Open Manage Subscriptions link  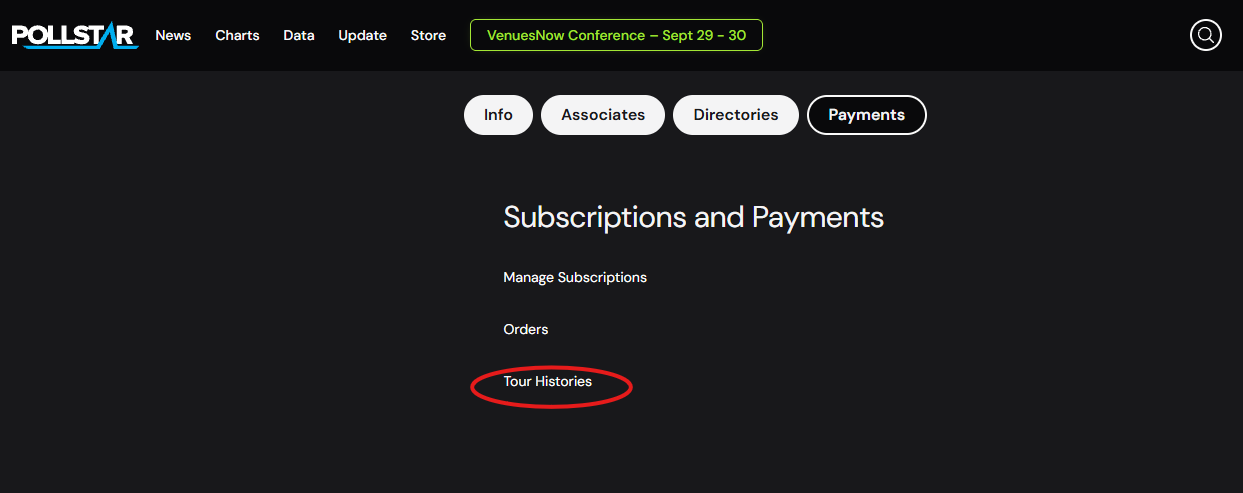[575, 277]
